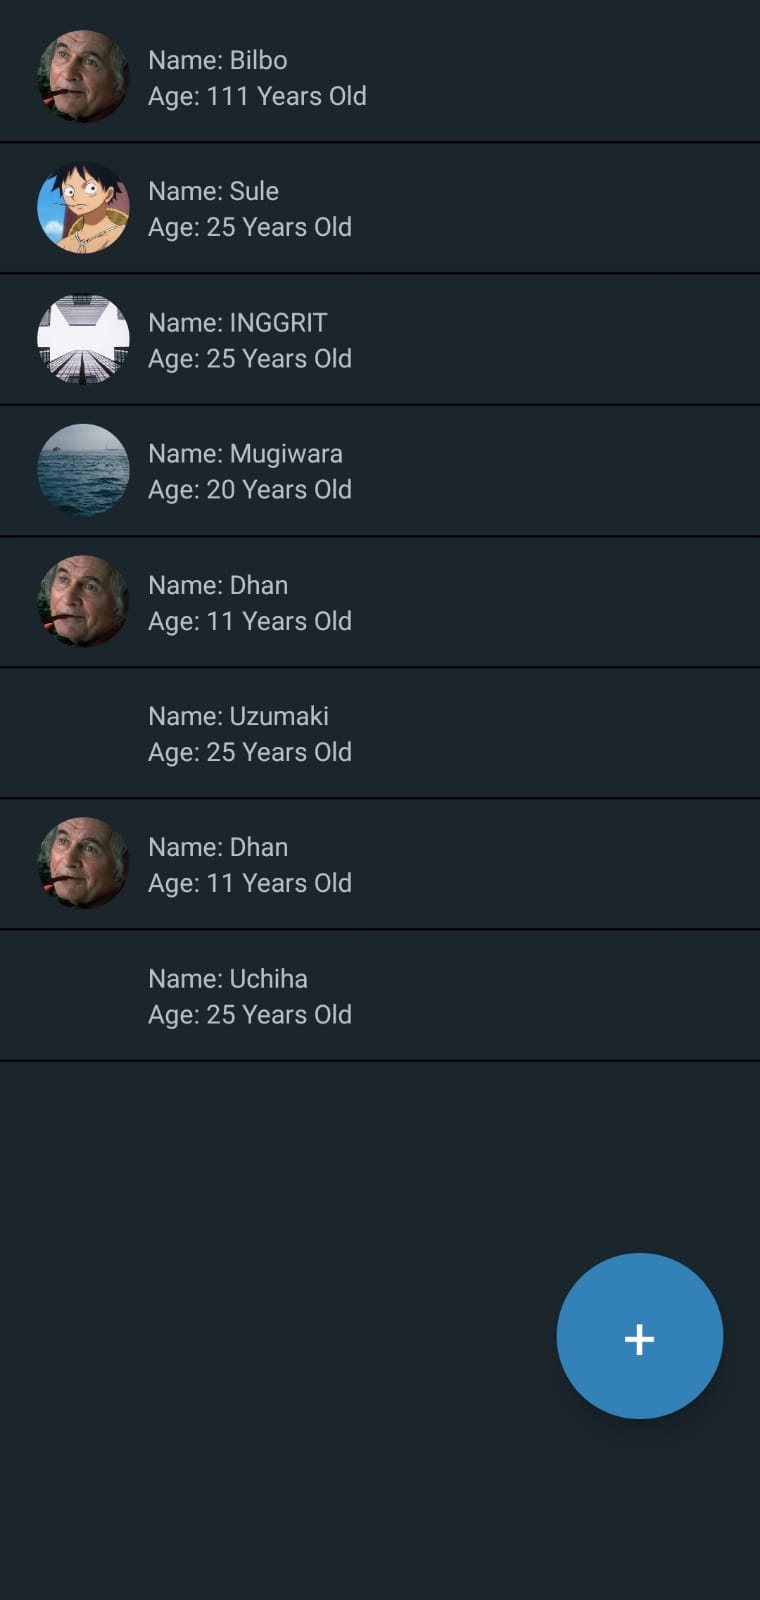Open Sule's anime character avatar
The image size is (760, 1600).
click(x=83, y=208)
